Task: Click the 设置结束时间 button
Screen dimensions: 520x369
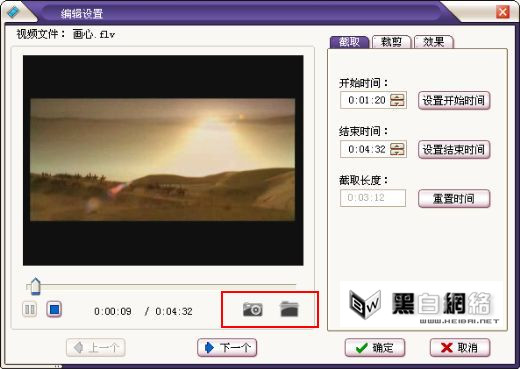Action: point(454,149)
